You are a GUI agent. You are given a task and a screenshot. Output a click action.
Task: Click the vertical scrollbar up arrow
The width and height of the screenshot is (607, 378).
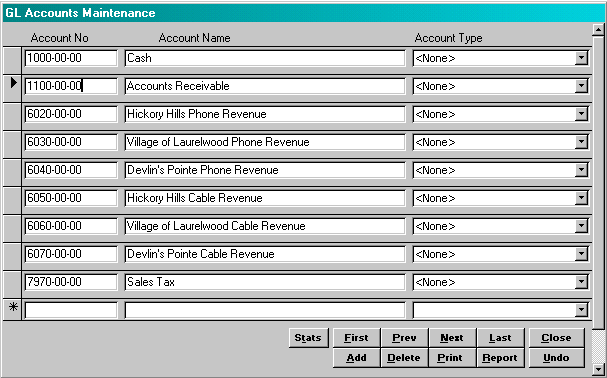click(598, 29)
